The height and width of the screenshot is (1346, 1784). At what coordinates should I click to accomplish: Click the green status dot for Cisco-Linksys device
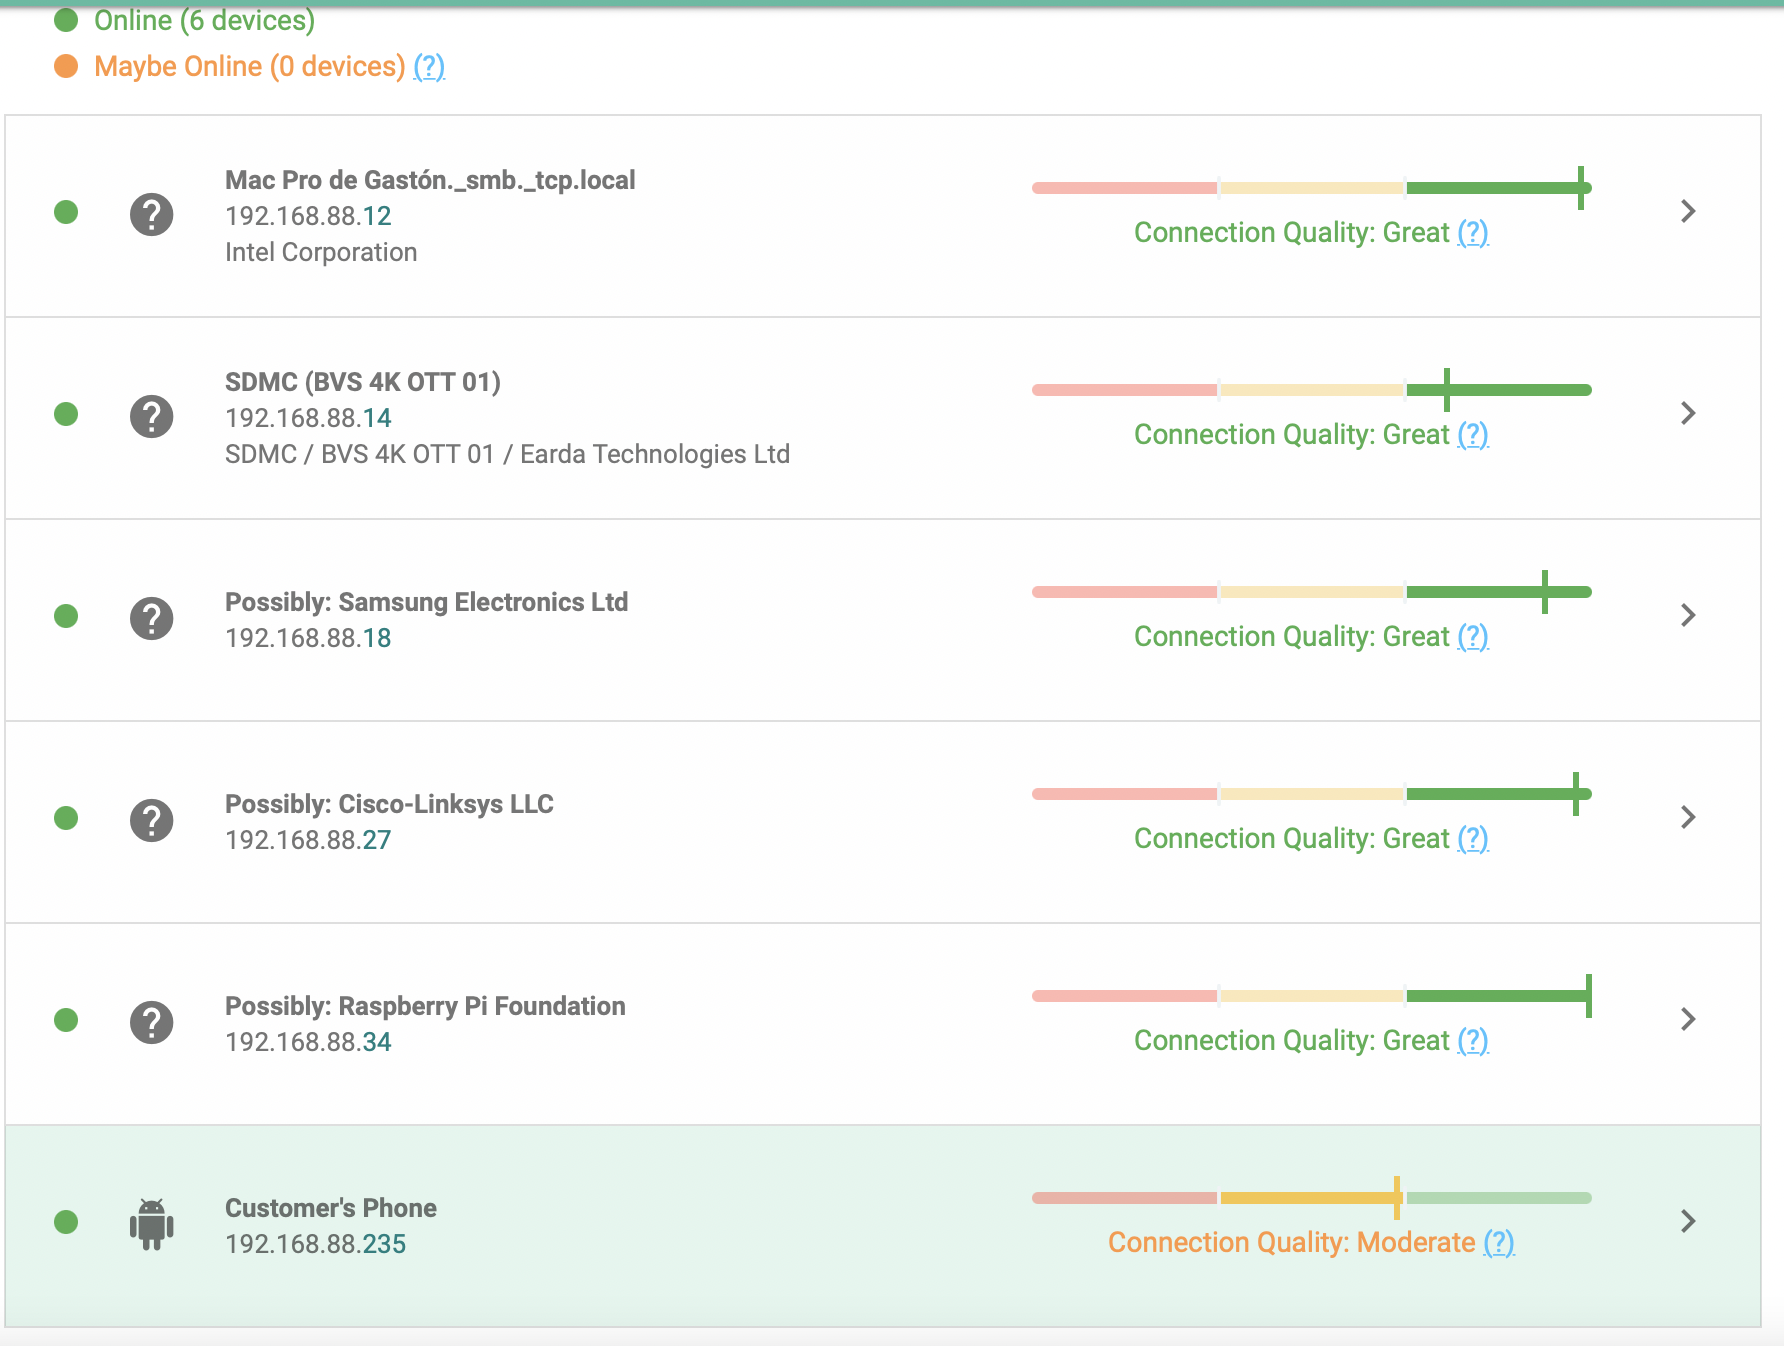coord(66,818)
